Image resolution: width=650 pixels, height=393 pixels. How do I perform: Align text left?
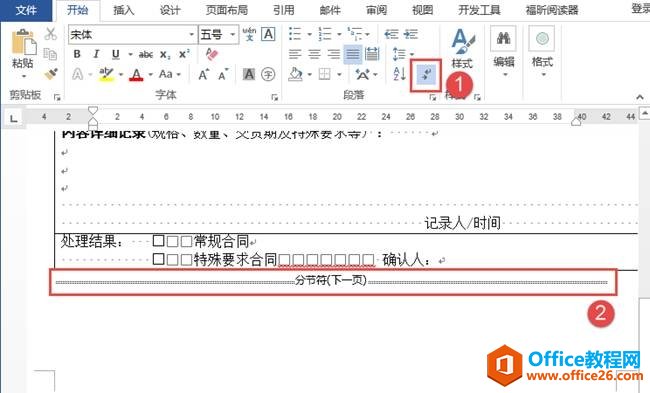click(x=295, y=54)
